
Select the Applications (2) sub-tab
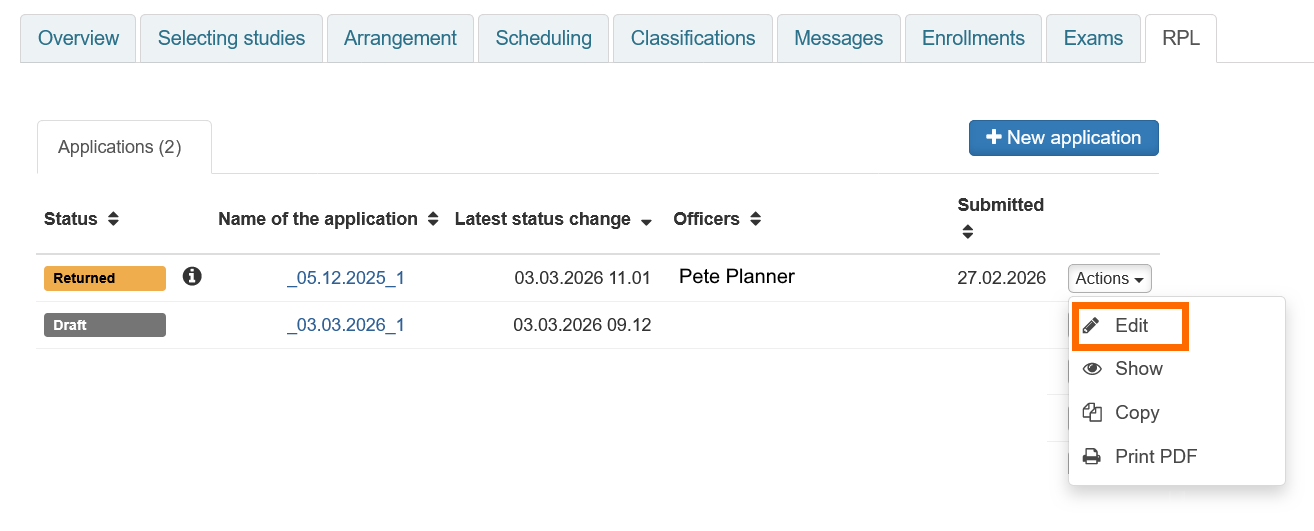click(120, 147)
